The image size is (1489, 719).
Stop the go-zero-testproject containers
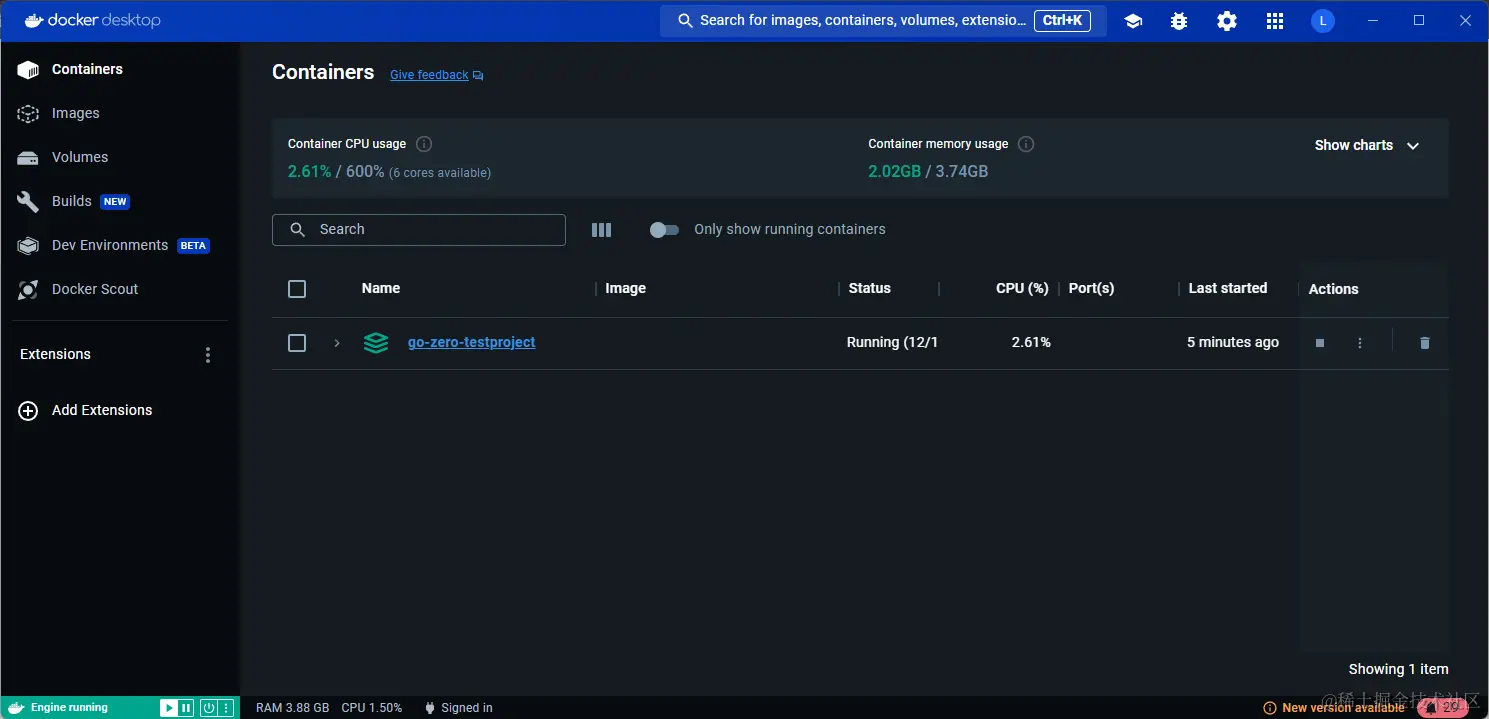pyautogui.click(x=1320, y=343)
